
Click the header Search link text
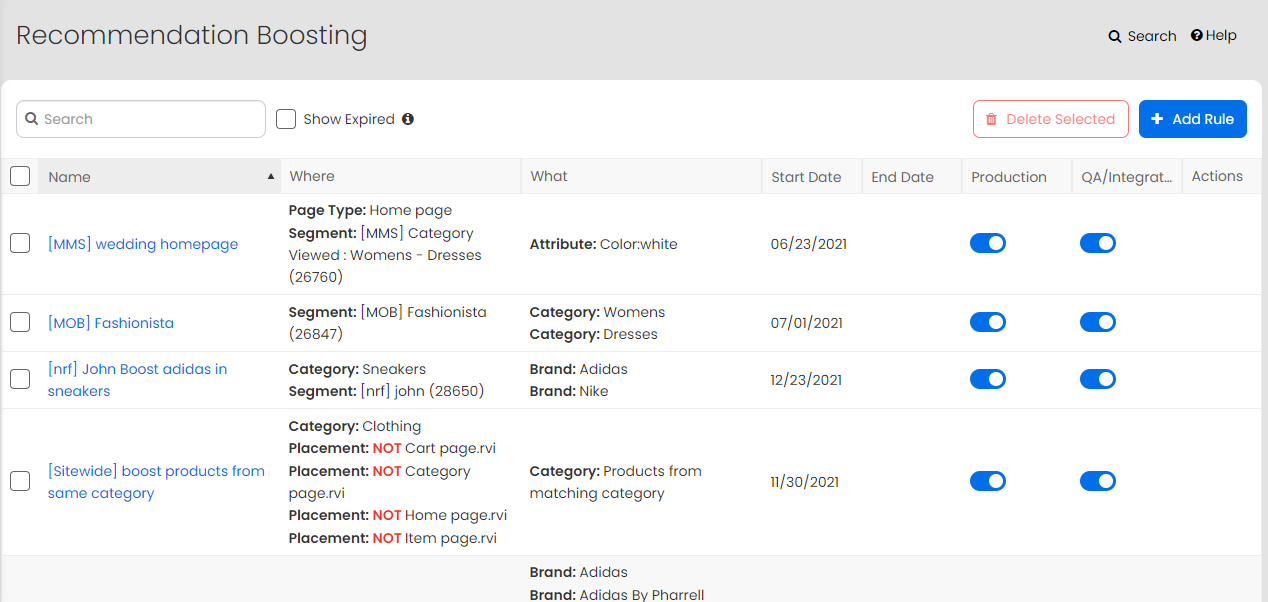point(1152,36)
